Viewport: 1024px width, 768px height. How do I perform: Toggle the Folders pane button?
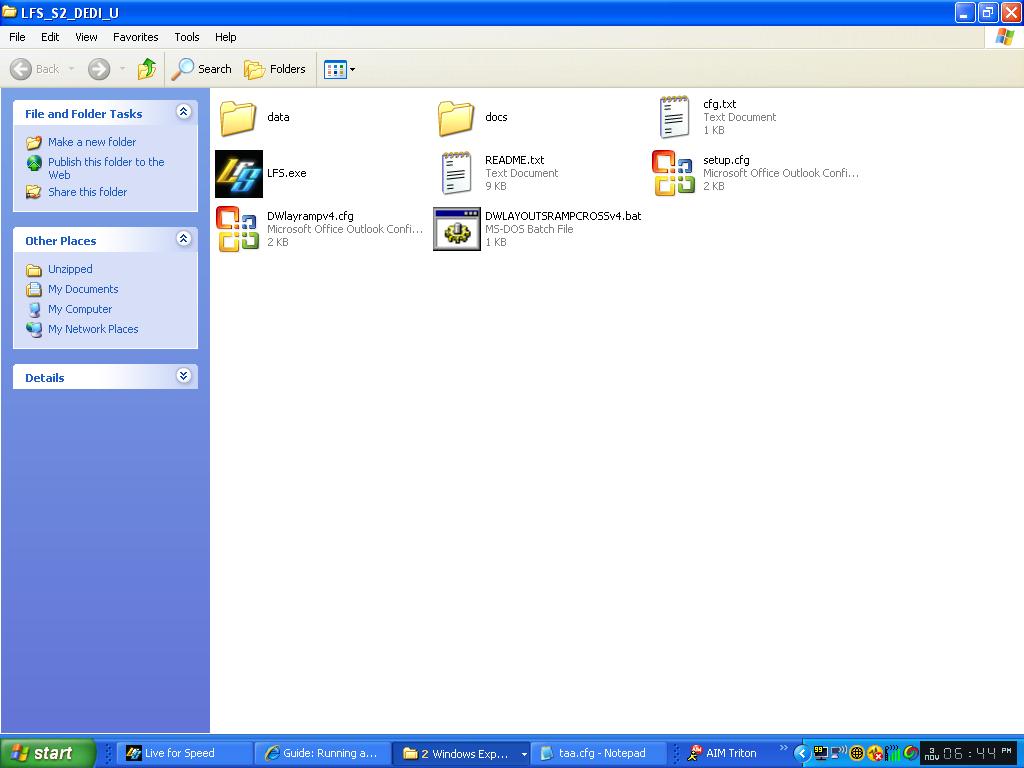coord(275,69)
